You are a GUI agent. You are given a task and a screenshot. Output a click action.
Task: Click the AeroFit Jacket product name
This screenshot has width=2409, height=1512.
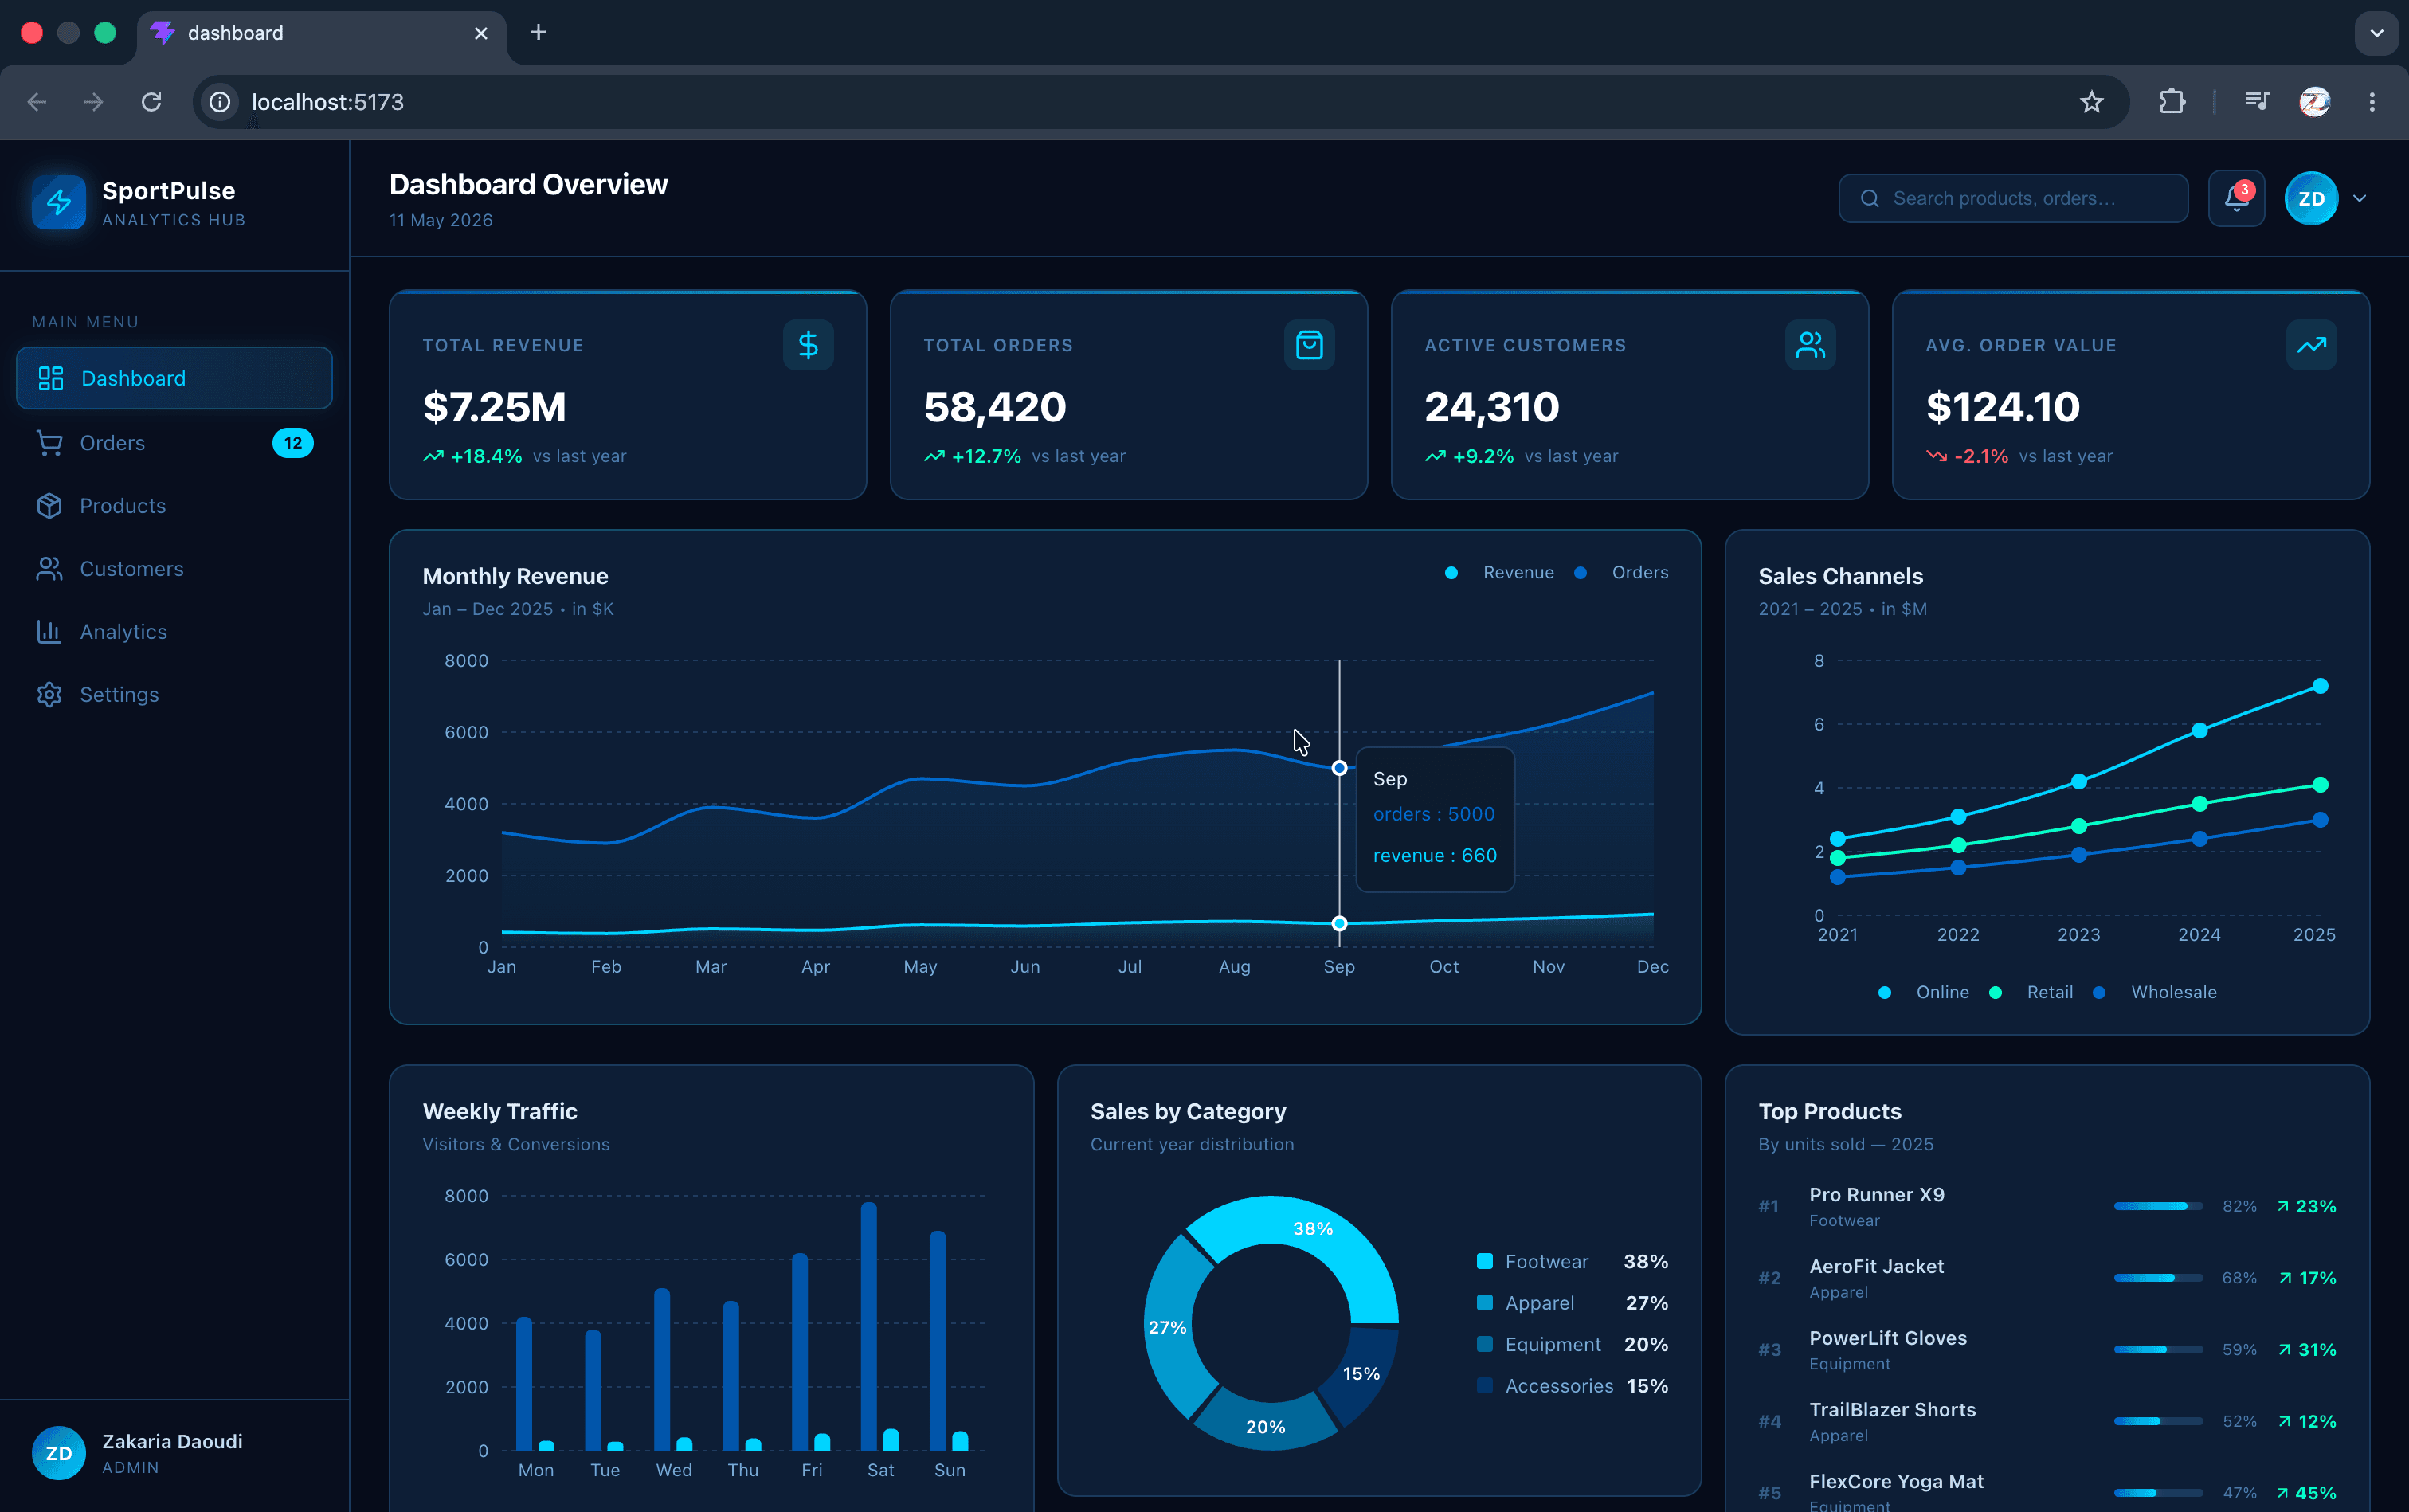(1876, 1266)
